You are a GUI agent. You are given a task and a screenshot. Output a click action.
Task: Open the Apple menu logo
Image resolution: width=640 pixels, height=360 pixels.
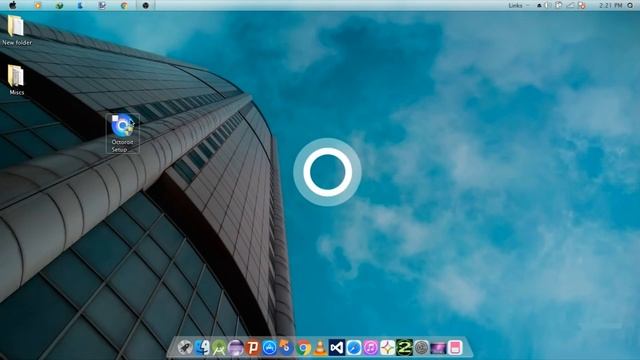click(13, 5)
